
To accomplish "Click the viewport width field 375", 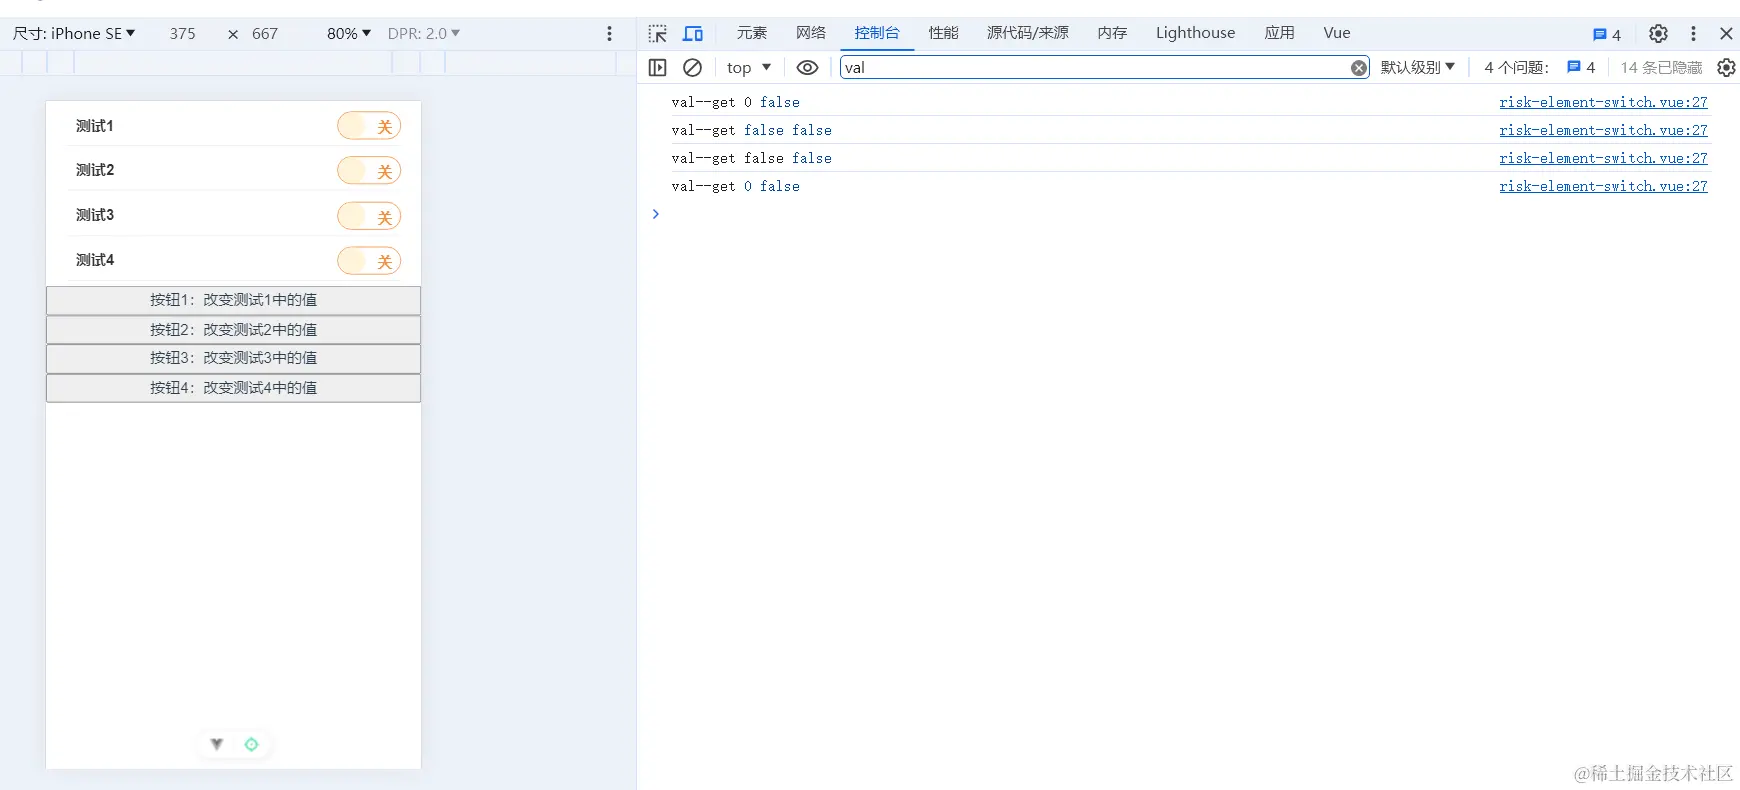I will 182,34.
